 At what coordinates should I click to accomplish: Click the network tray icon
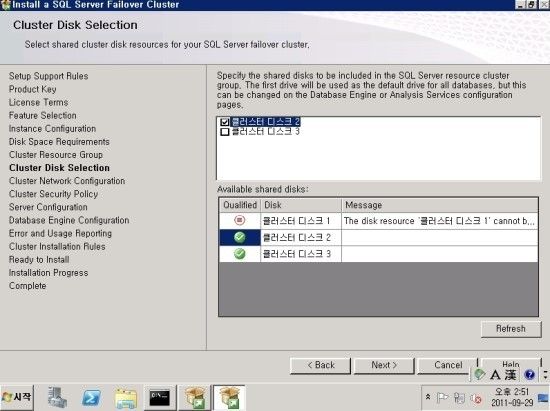459,398
